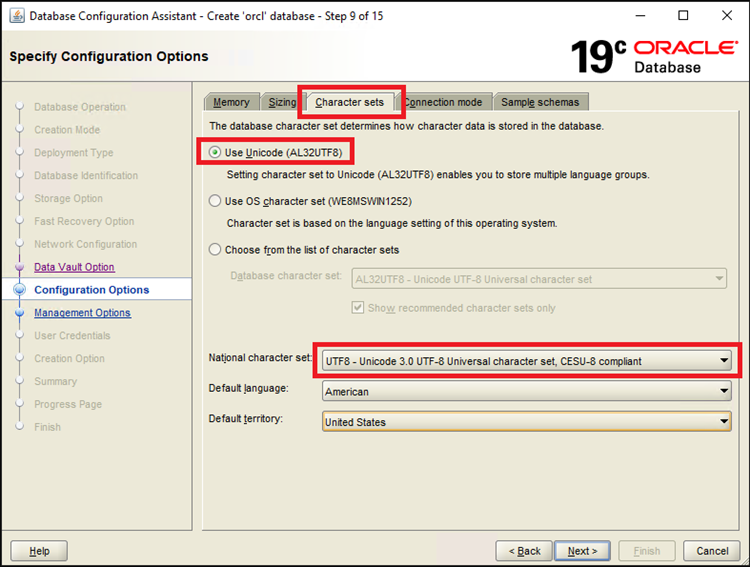The image size is (750, 567).
Task: Select Use OS character set (WE8MSWIN1252)
Action: pyautogui.click(x=215, y=201)
